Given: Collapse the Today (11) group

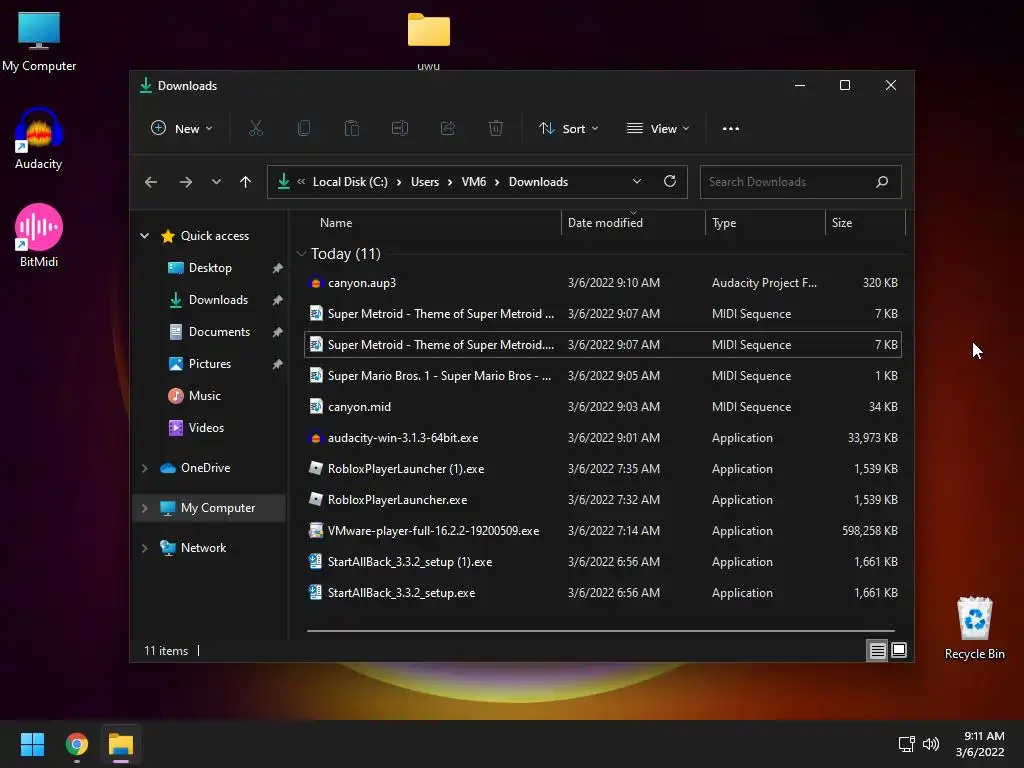Looking at the screenshot, I should click(x=300, y=253).
